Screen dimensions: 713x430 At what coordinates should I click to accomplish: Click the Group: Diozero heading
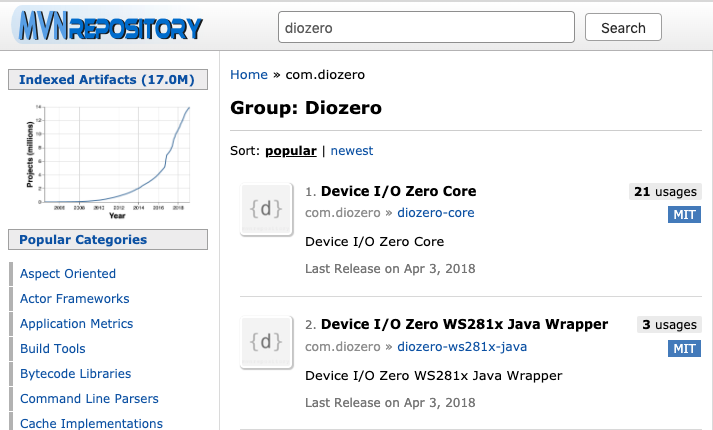tap(306, 108)
